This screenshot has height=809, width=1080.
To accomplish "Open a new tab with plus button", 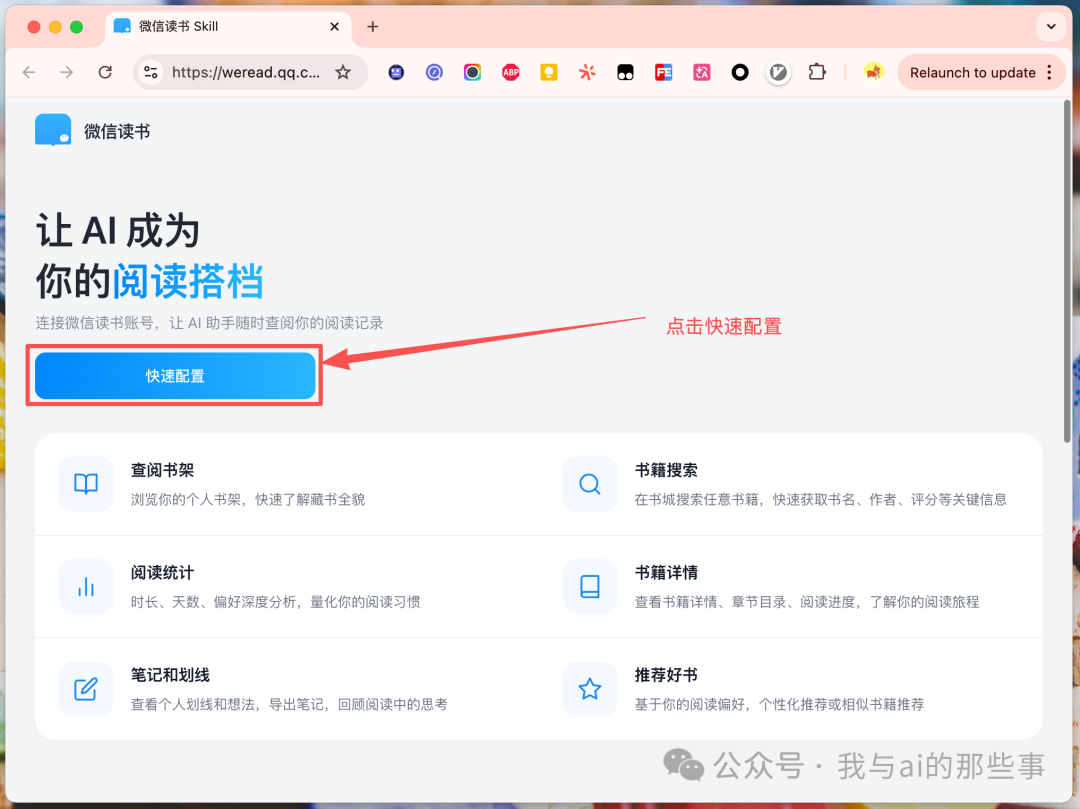I will [x=373, y=27].
